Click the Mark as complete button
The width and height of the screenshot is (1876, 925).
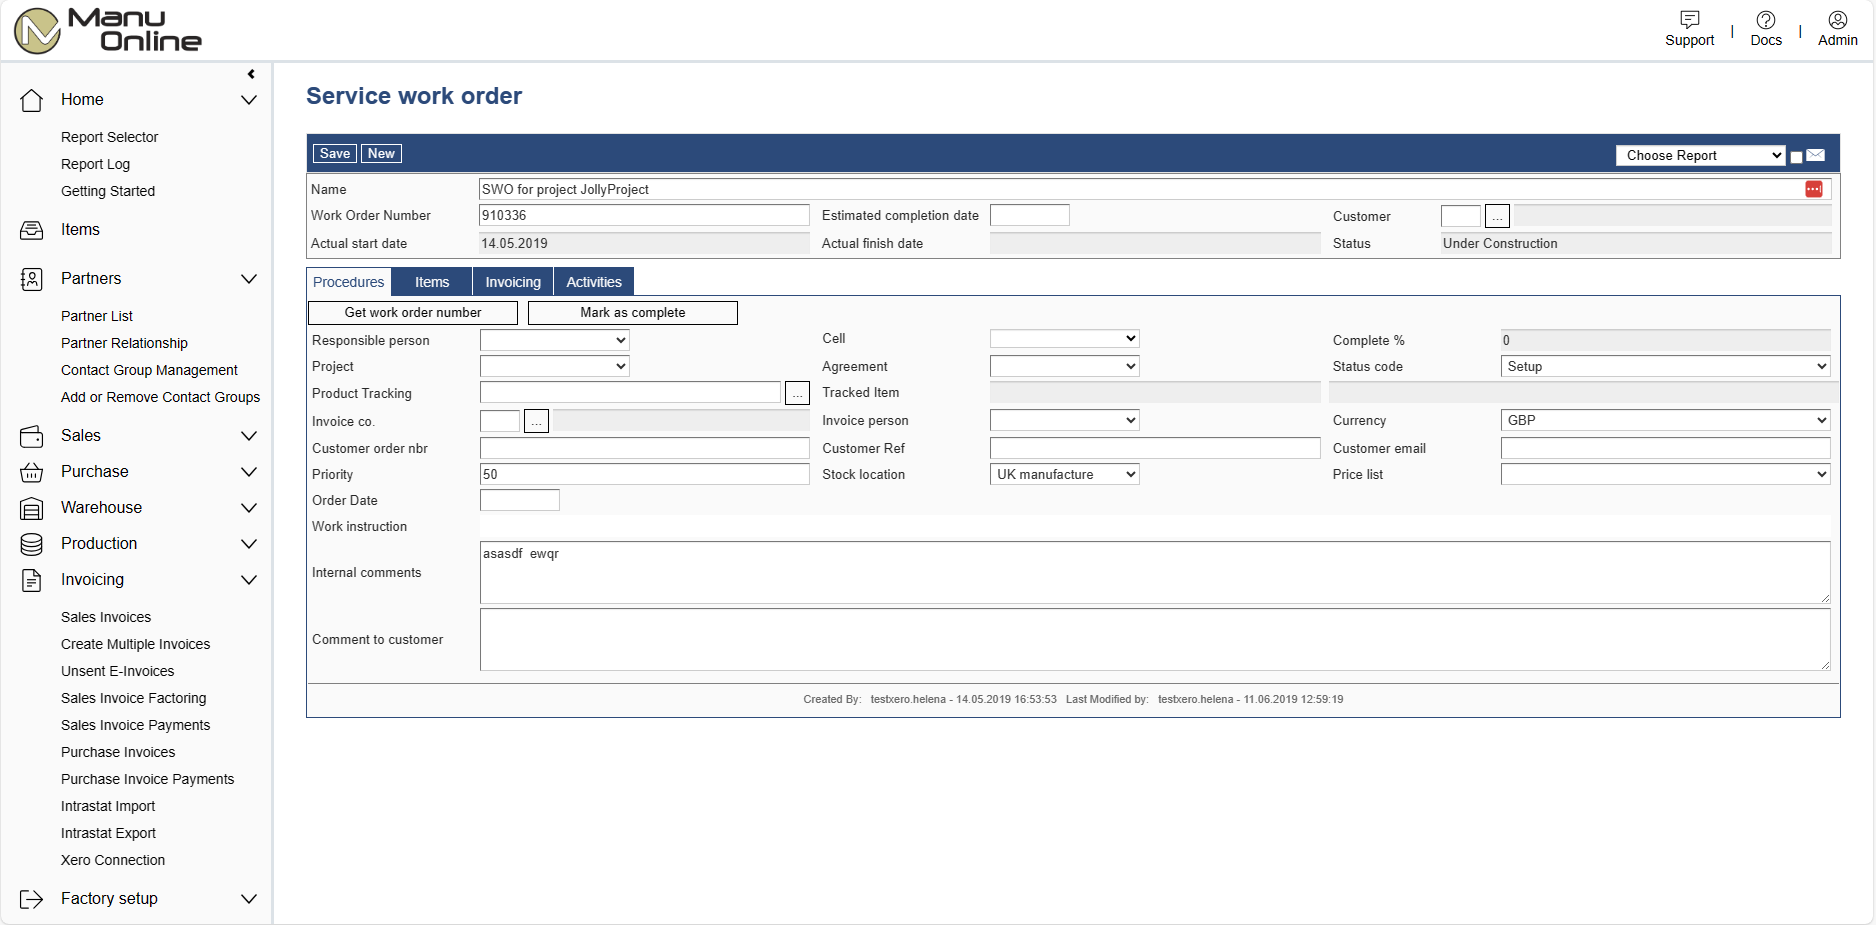point(632,313)
